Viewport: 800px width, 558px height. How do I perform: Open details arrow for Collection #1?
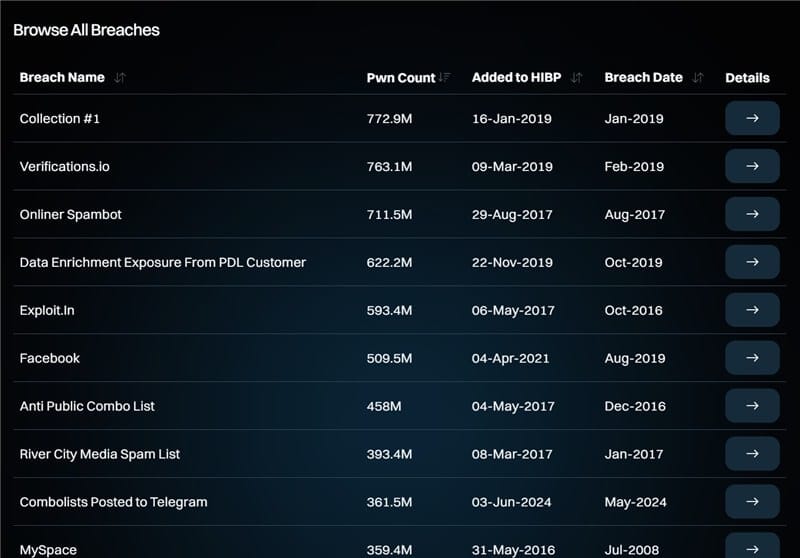point(752,118)
